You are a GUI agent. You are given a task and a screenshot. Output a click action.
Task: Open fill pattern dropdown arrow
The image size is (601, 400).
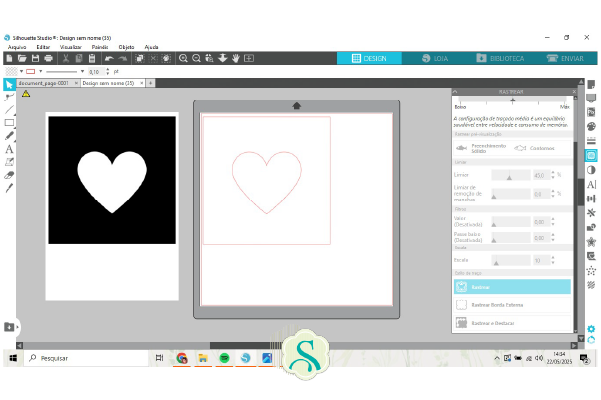coord(21,71)
